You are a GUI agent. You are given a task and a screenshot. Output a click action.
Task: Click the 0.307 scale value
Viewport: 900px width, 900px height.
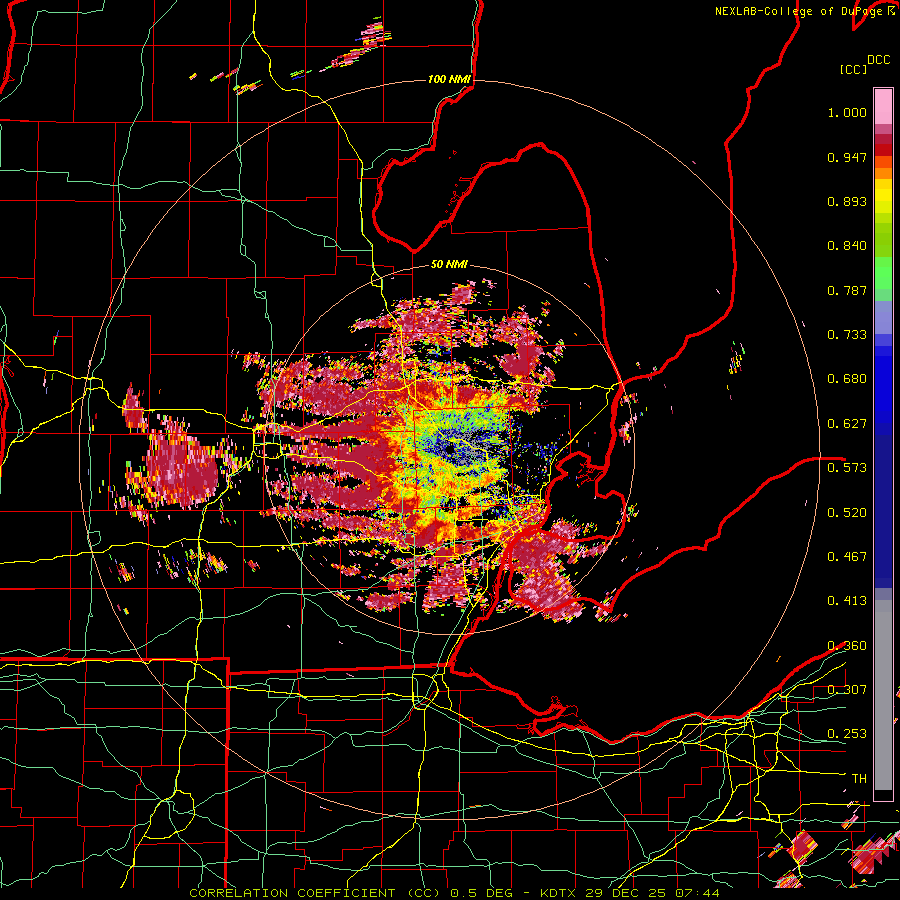847,690
